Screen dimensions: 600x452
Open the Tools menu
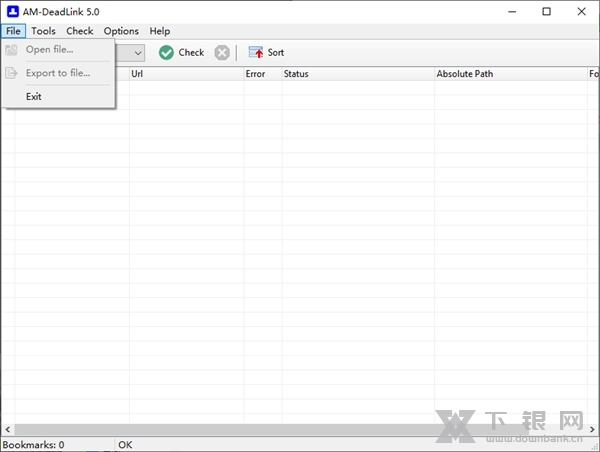point(44,31)
